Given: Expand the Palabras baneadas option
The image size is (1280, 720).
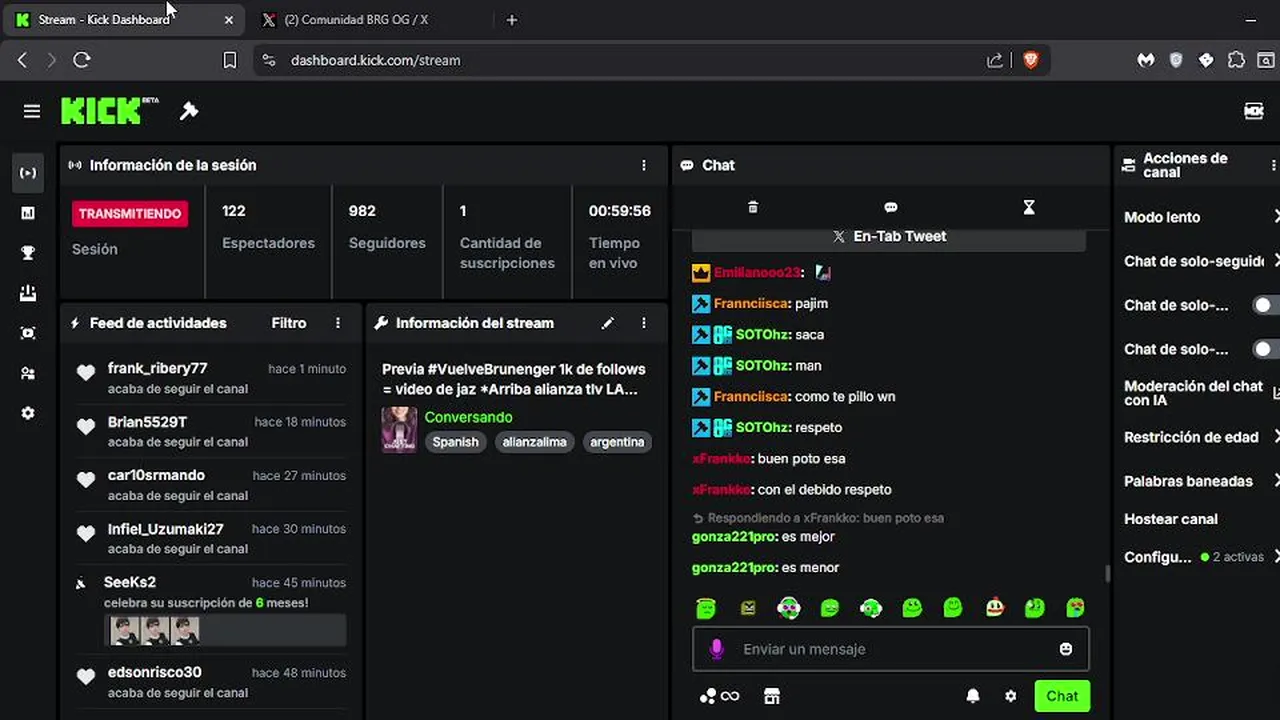Looking at the screenshot, I should point(1200,481).
